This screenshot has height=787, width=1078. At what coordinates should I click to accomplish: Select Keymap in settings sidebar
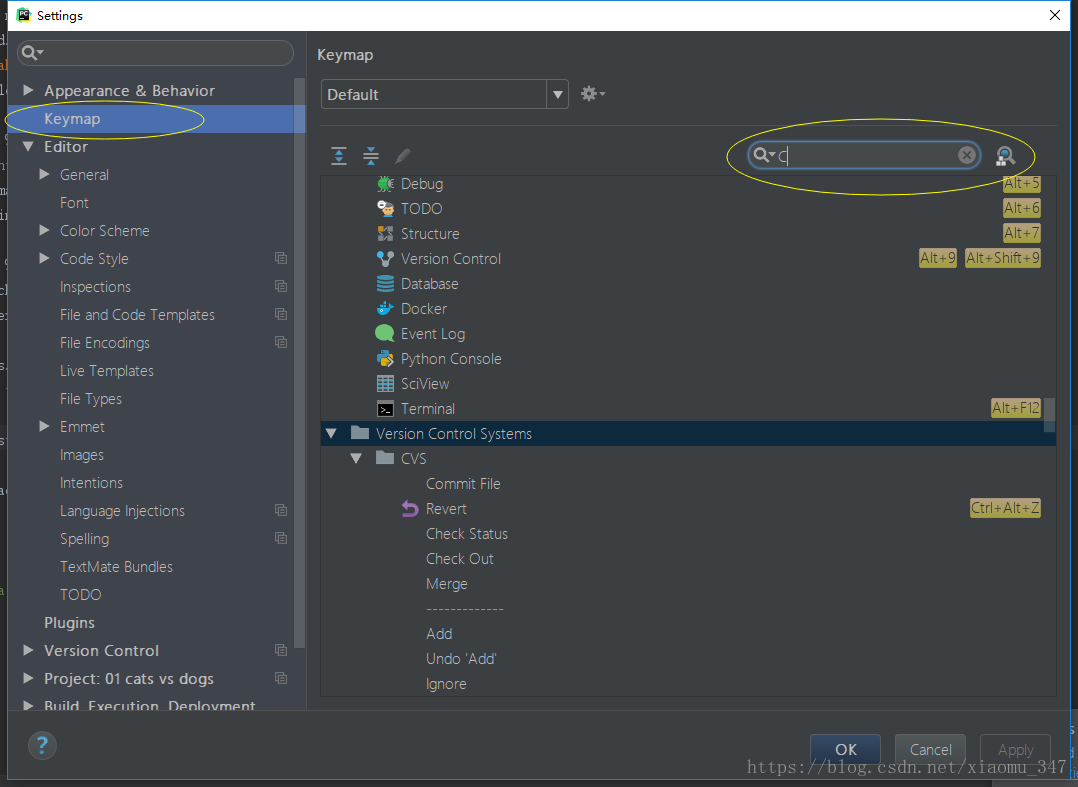[x=157, y=119]
